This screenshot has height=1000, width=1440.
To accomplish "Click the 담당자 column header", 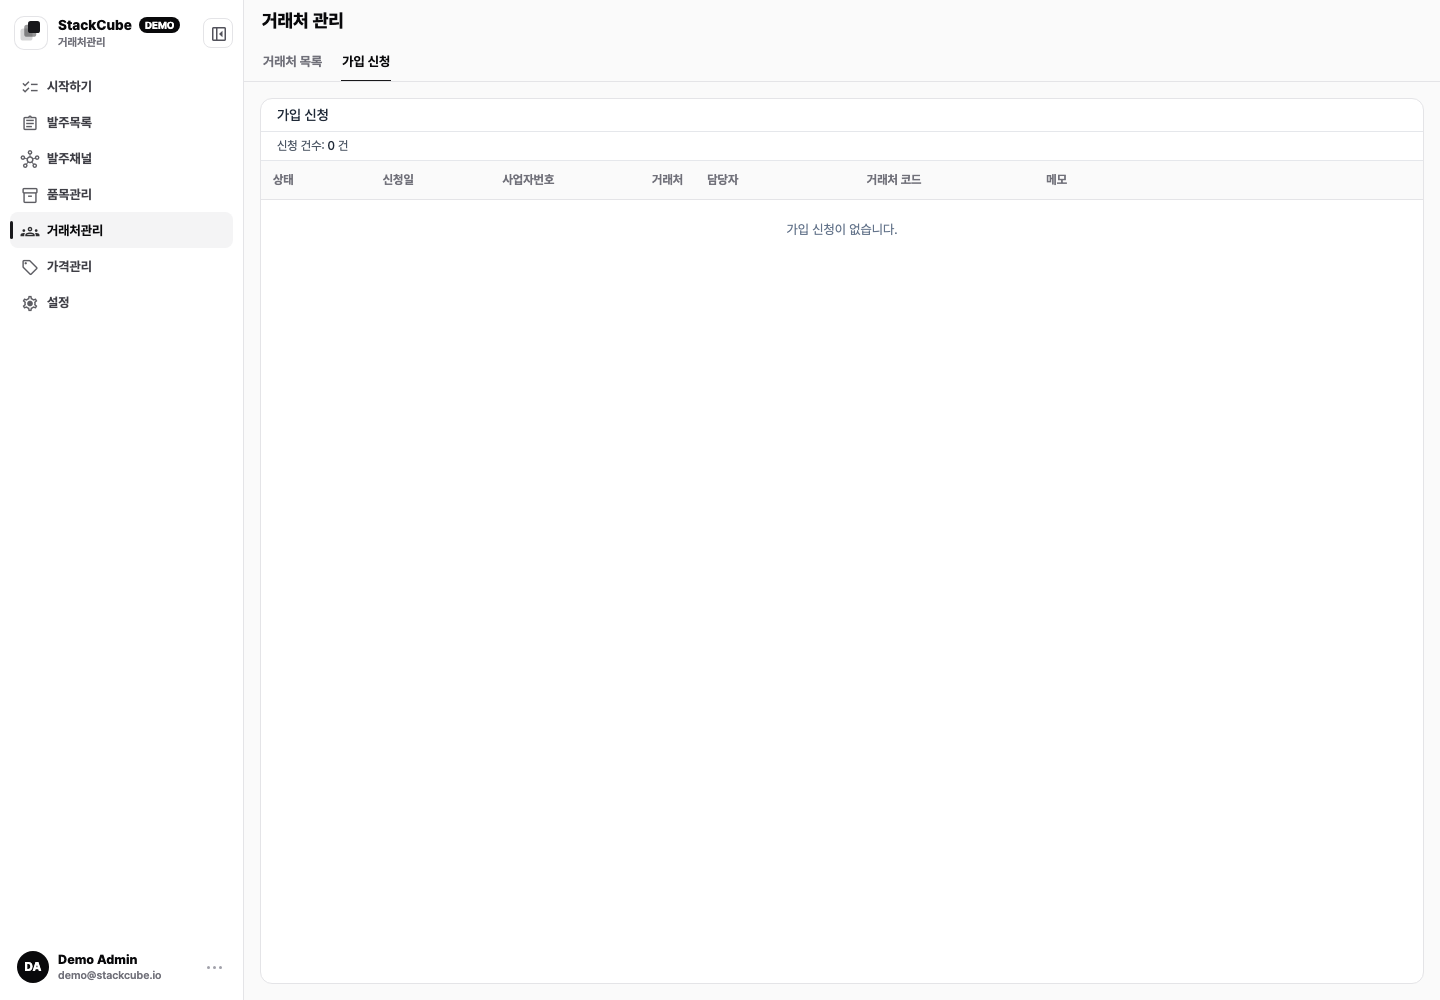I will pos(722,180).
